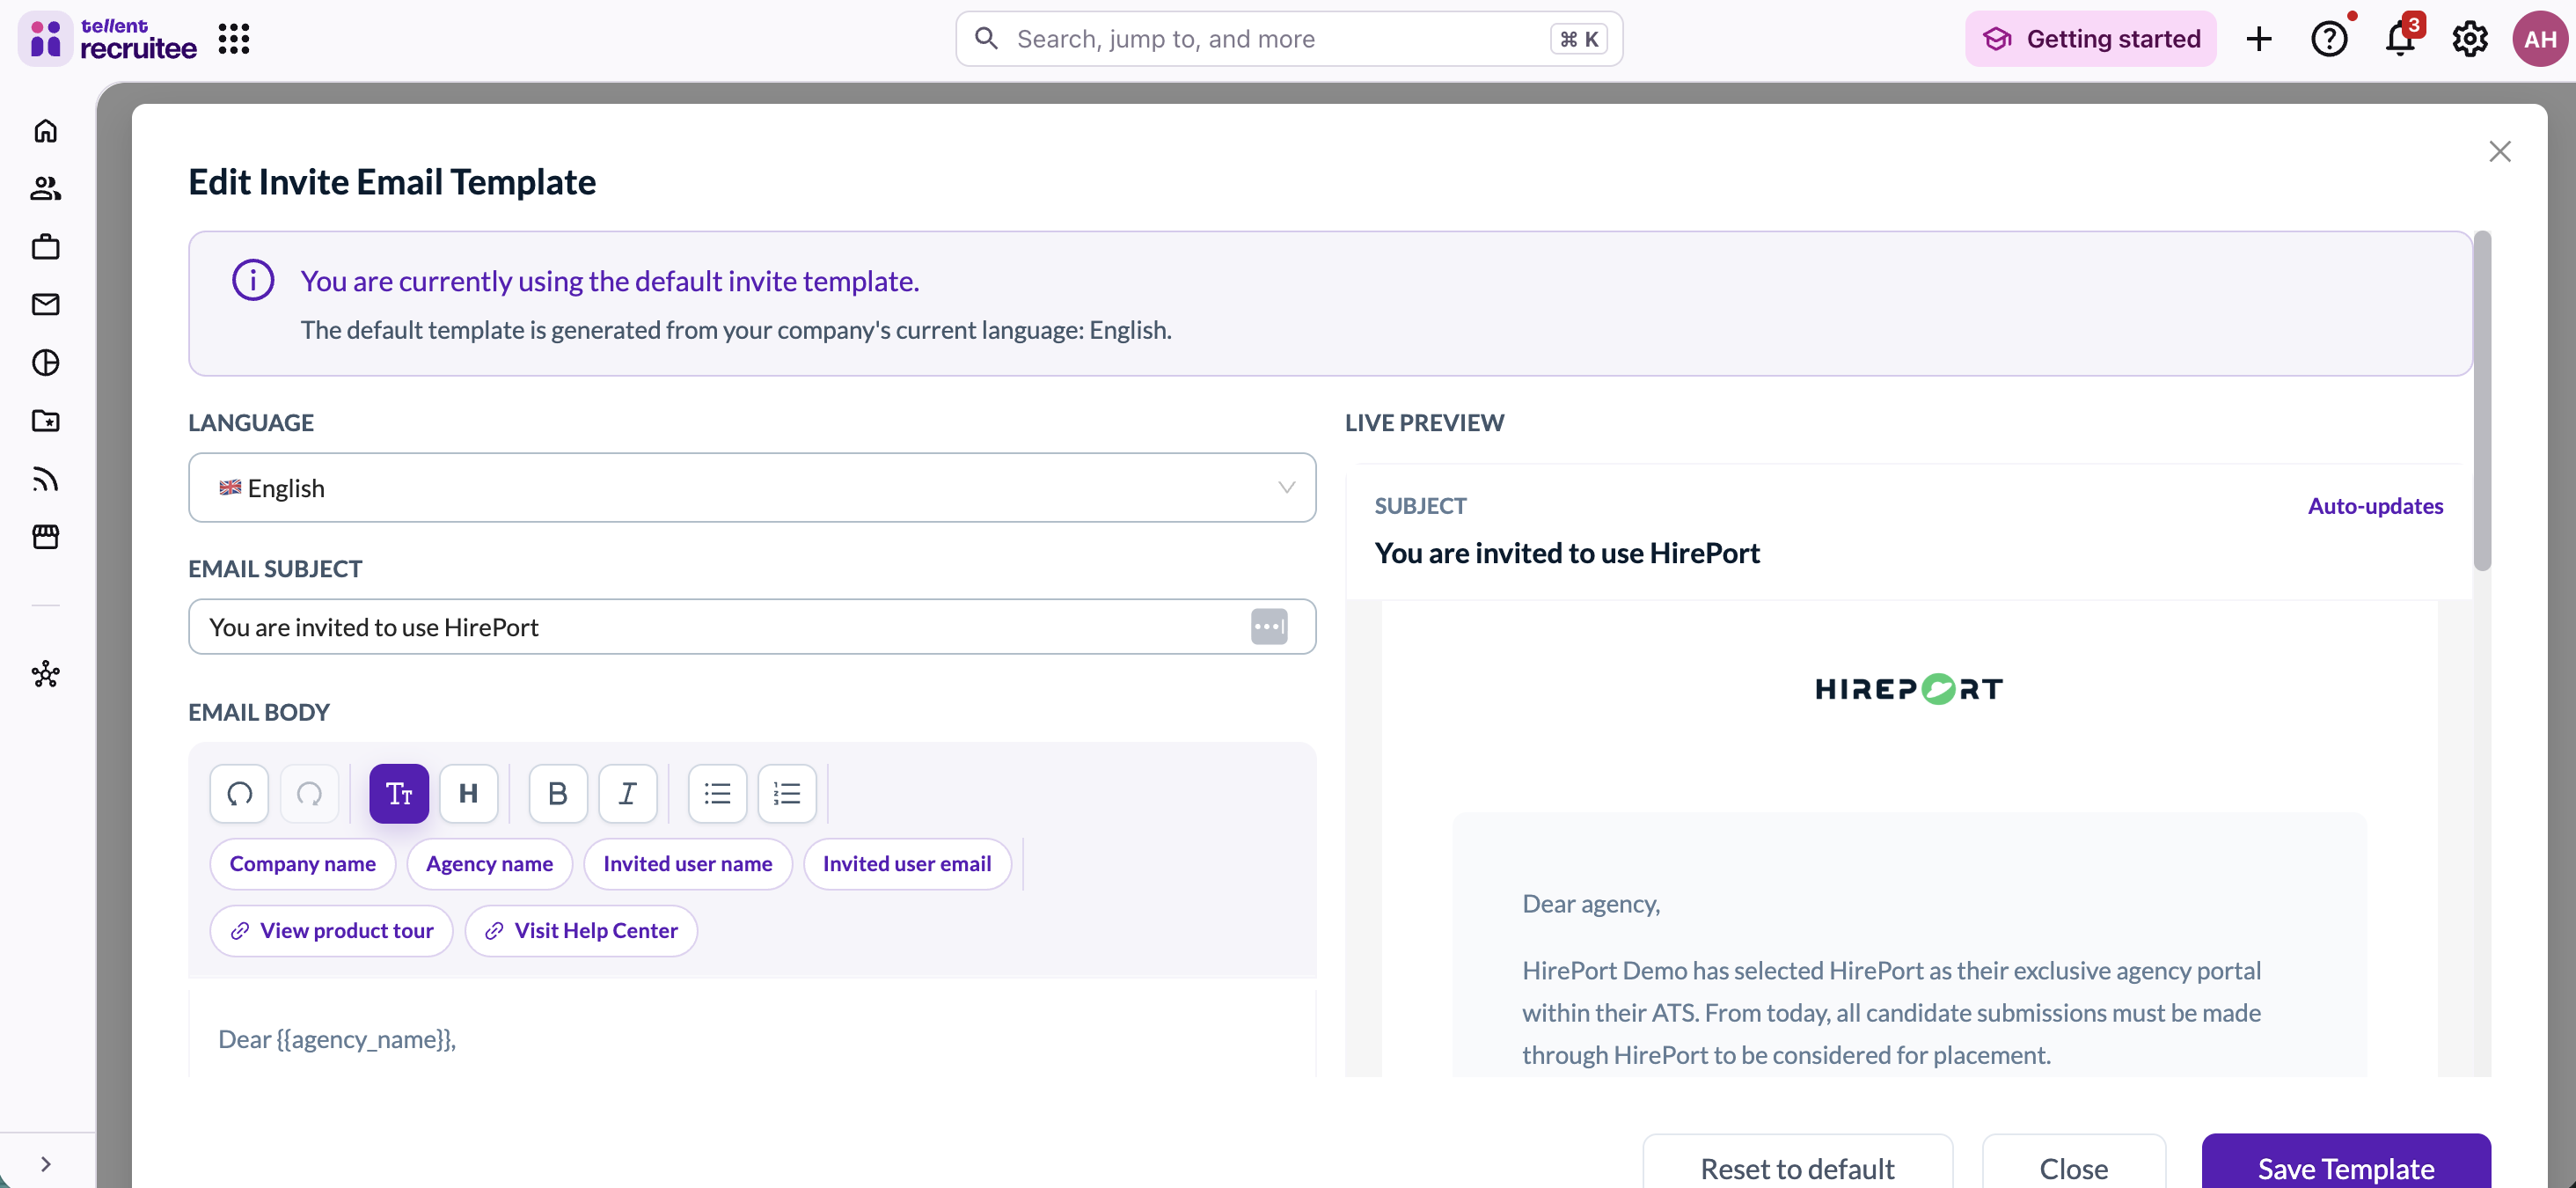Click the Getting started button
Image resolution: width=2576 pixels, height=1188 pixels.
pos(2091,39)
